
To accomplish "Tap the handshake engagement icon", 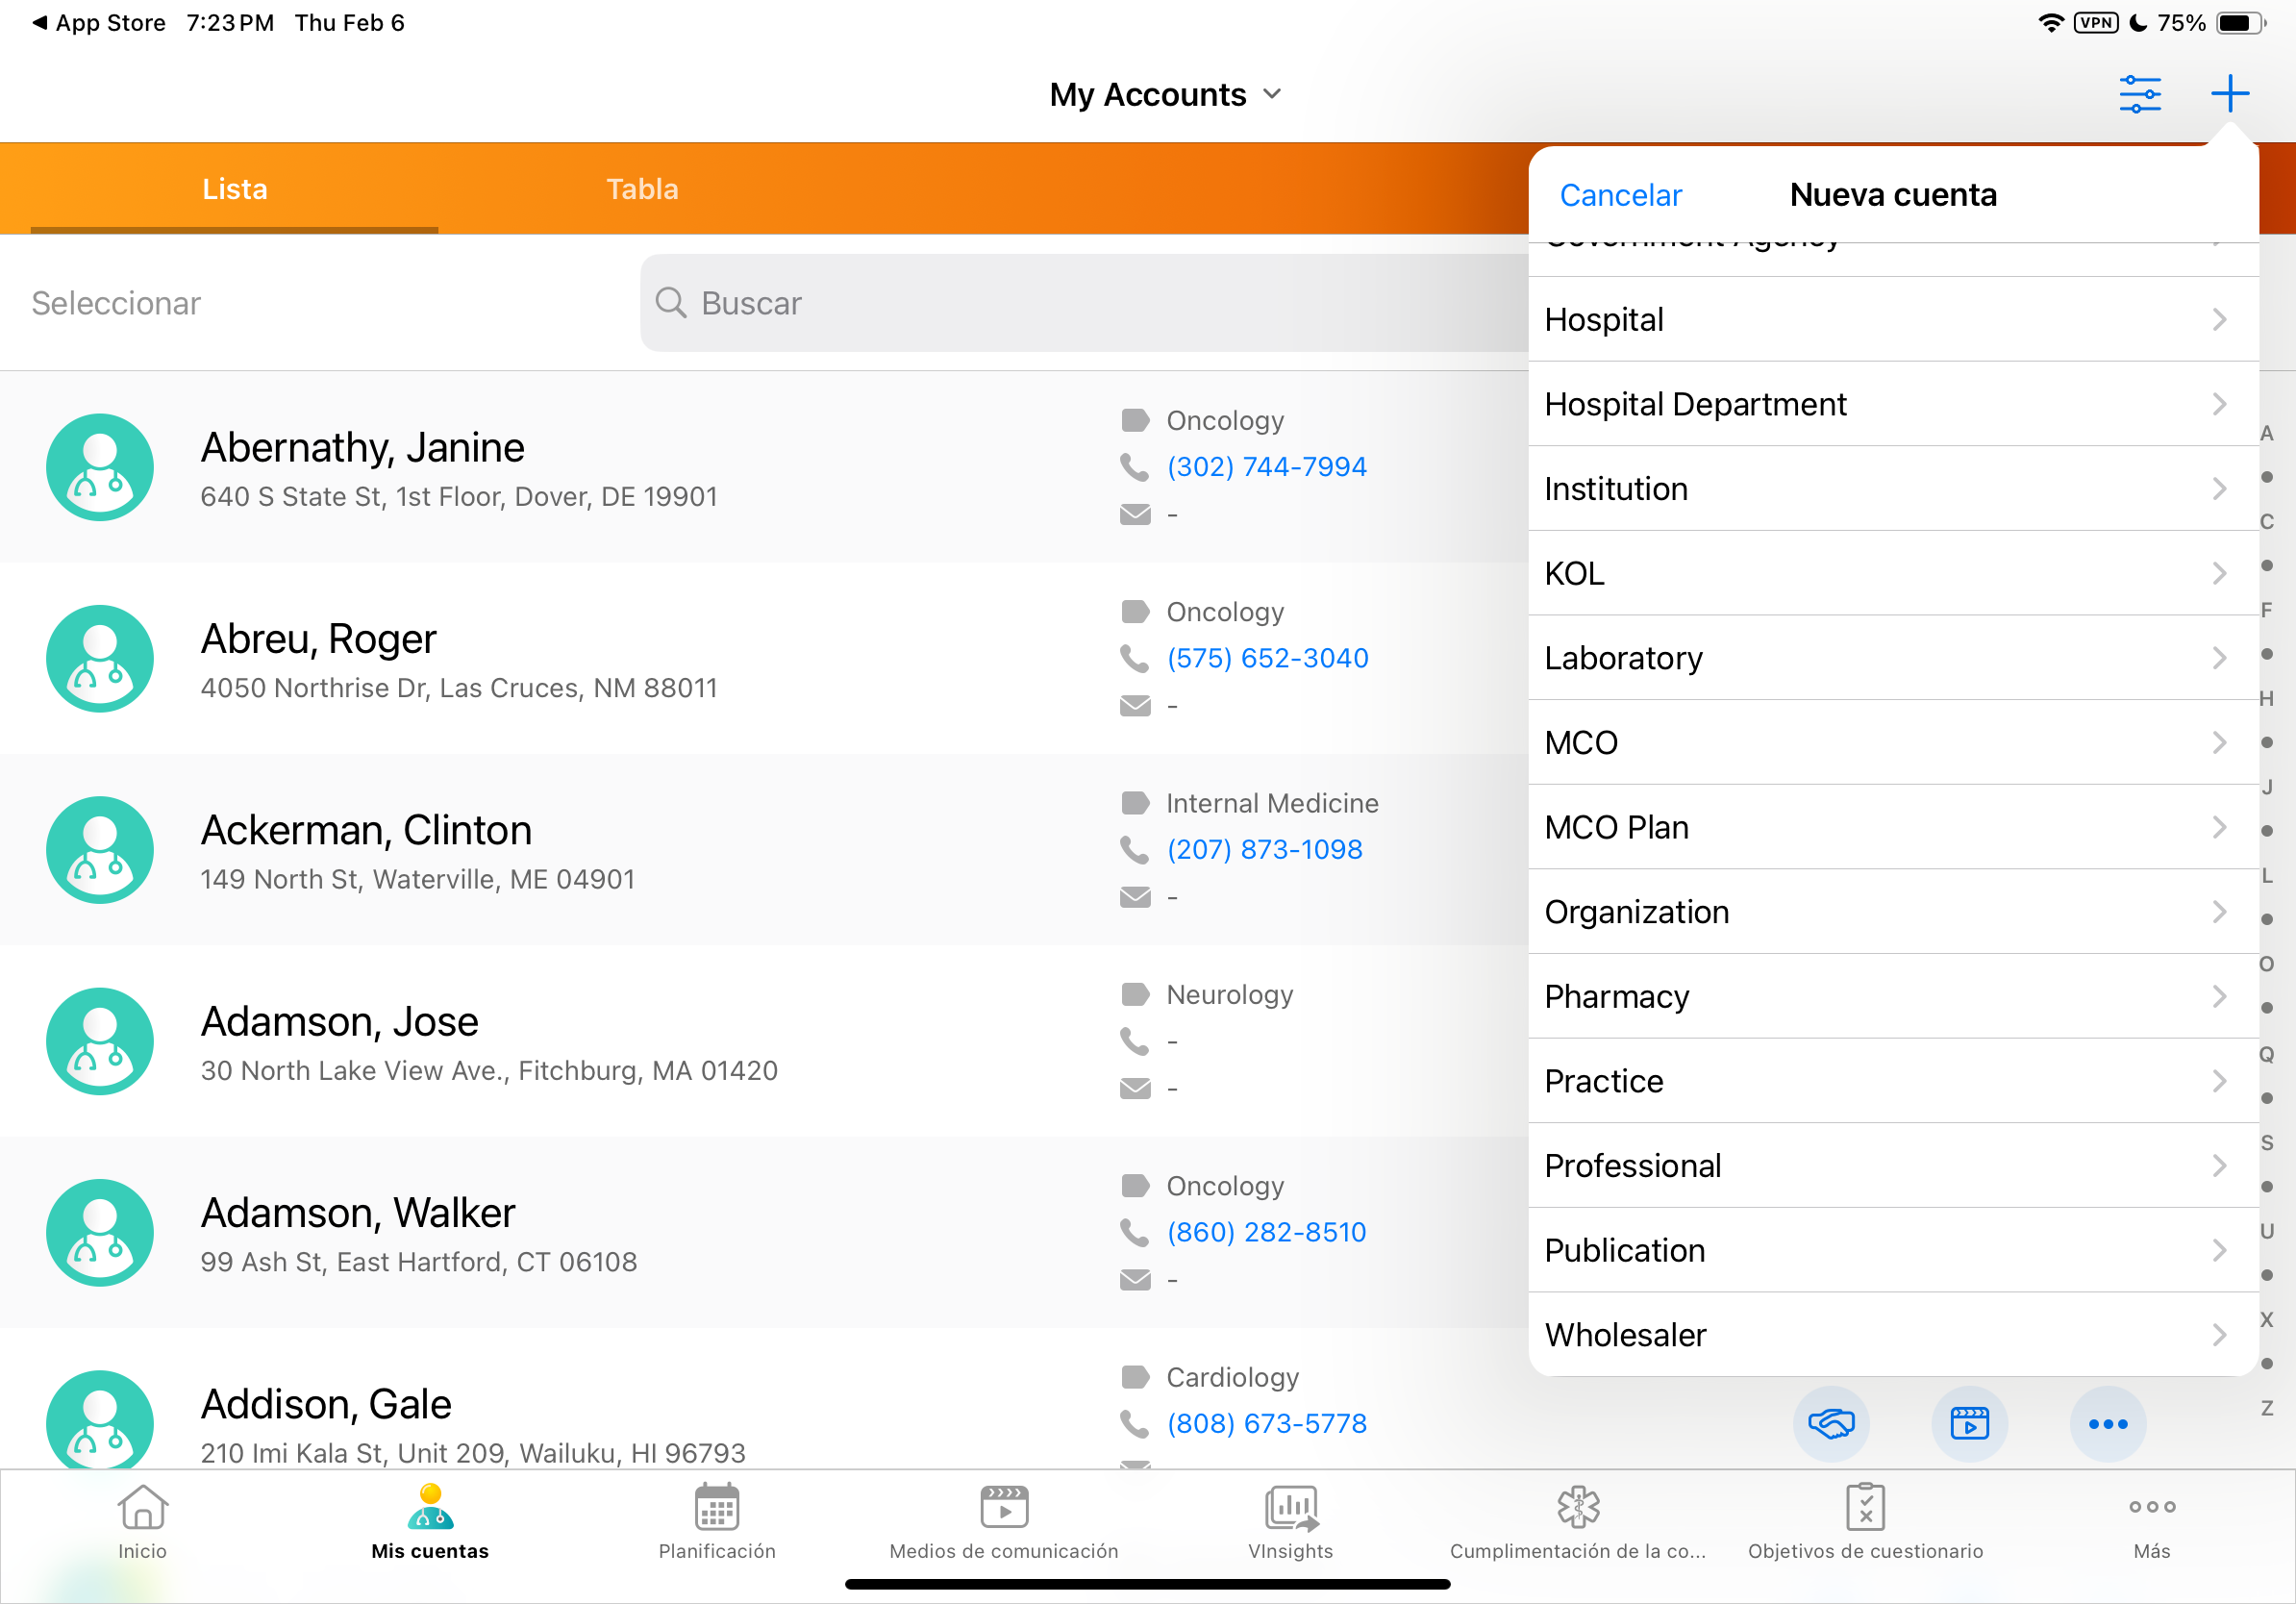I will [x=1830, y=1423].
